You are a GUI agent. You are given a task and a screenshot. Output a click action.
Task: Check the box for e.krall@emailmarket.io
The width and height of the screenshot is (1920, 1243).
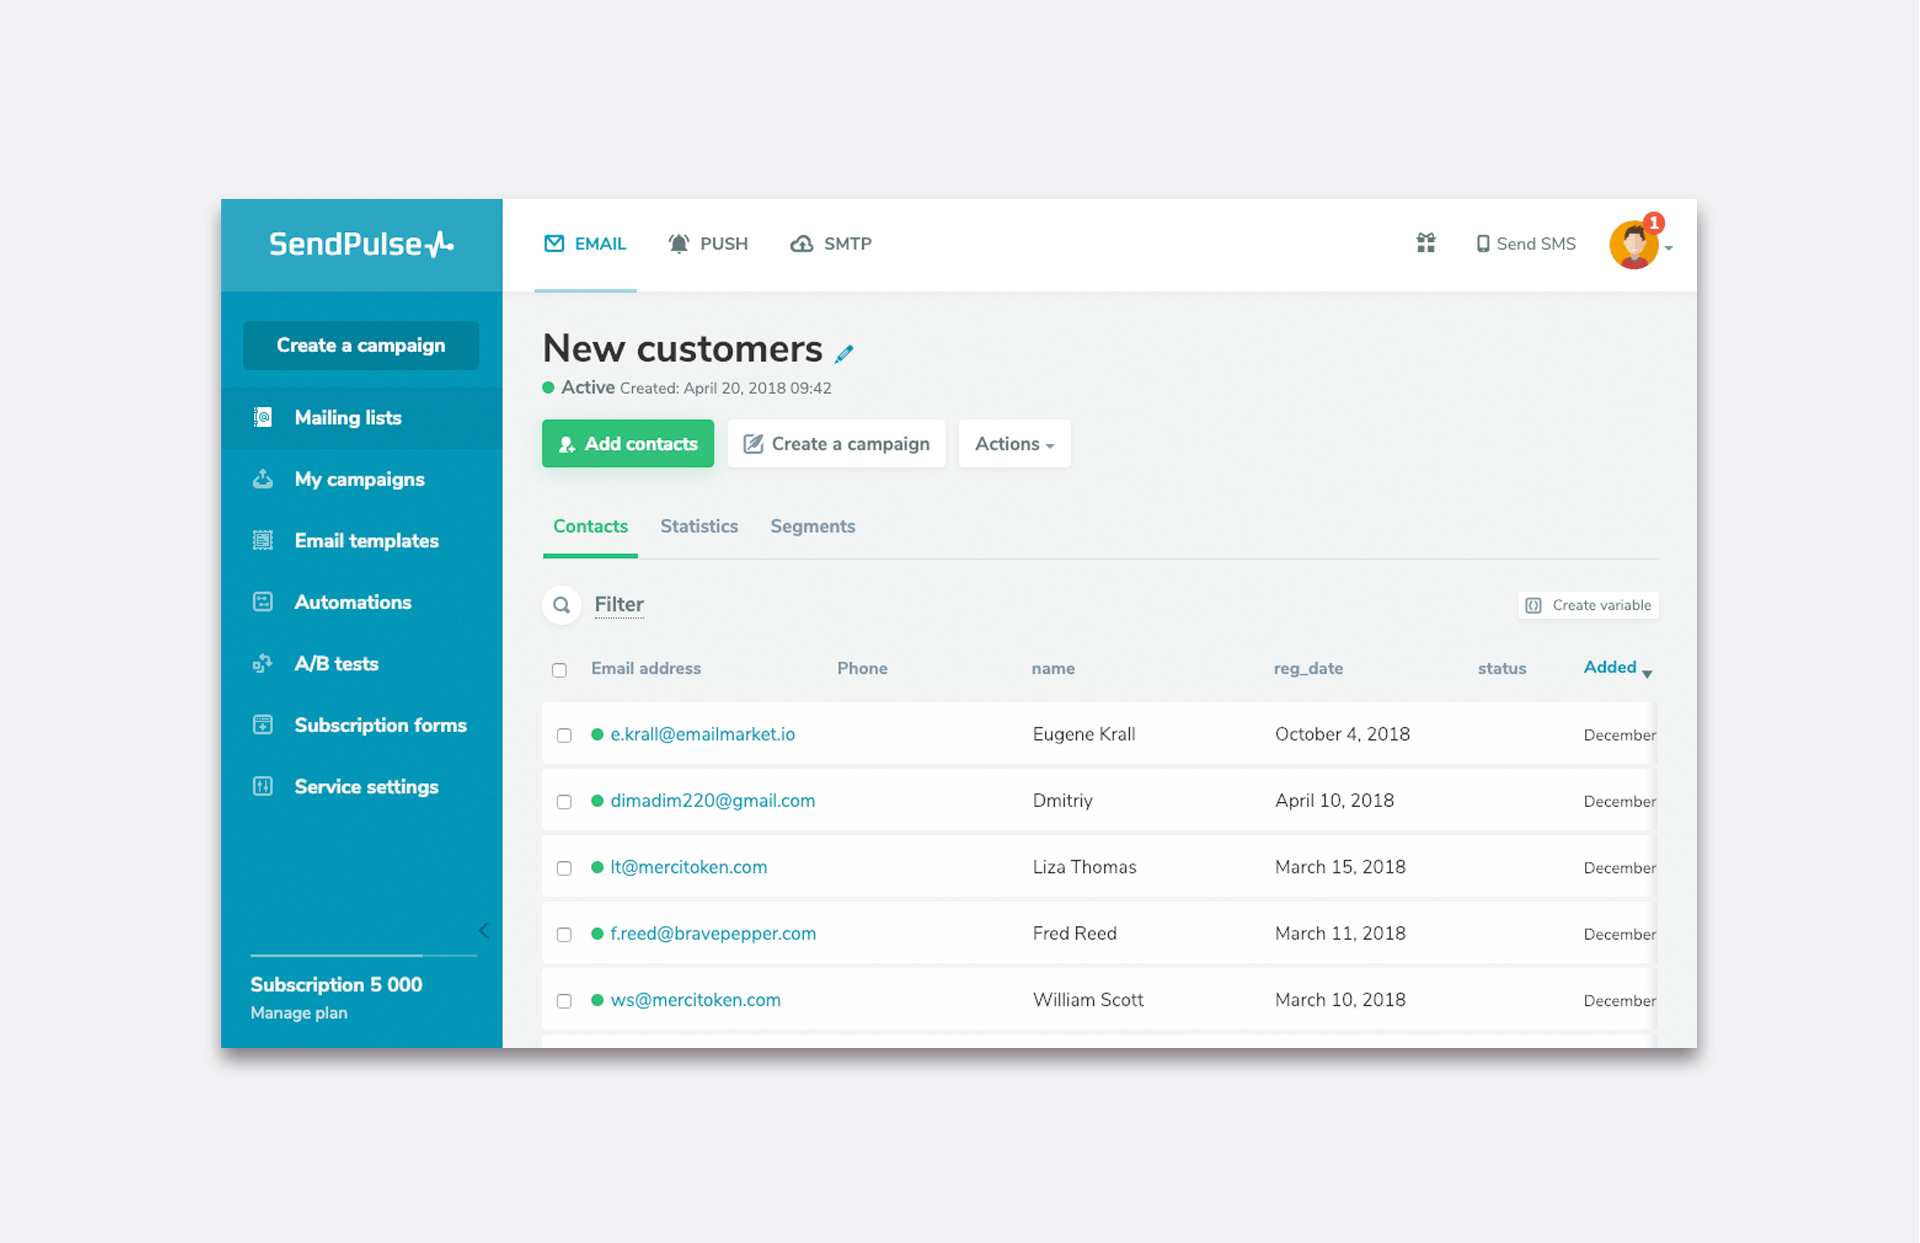[564, 735]
